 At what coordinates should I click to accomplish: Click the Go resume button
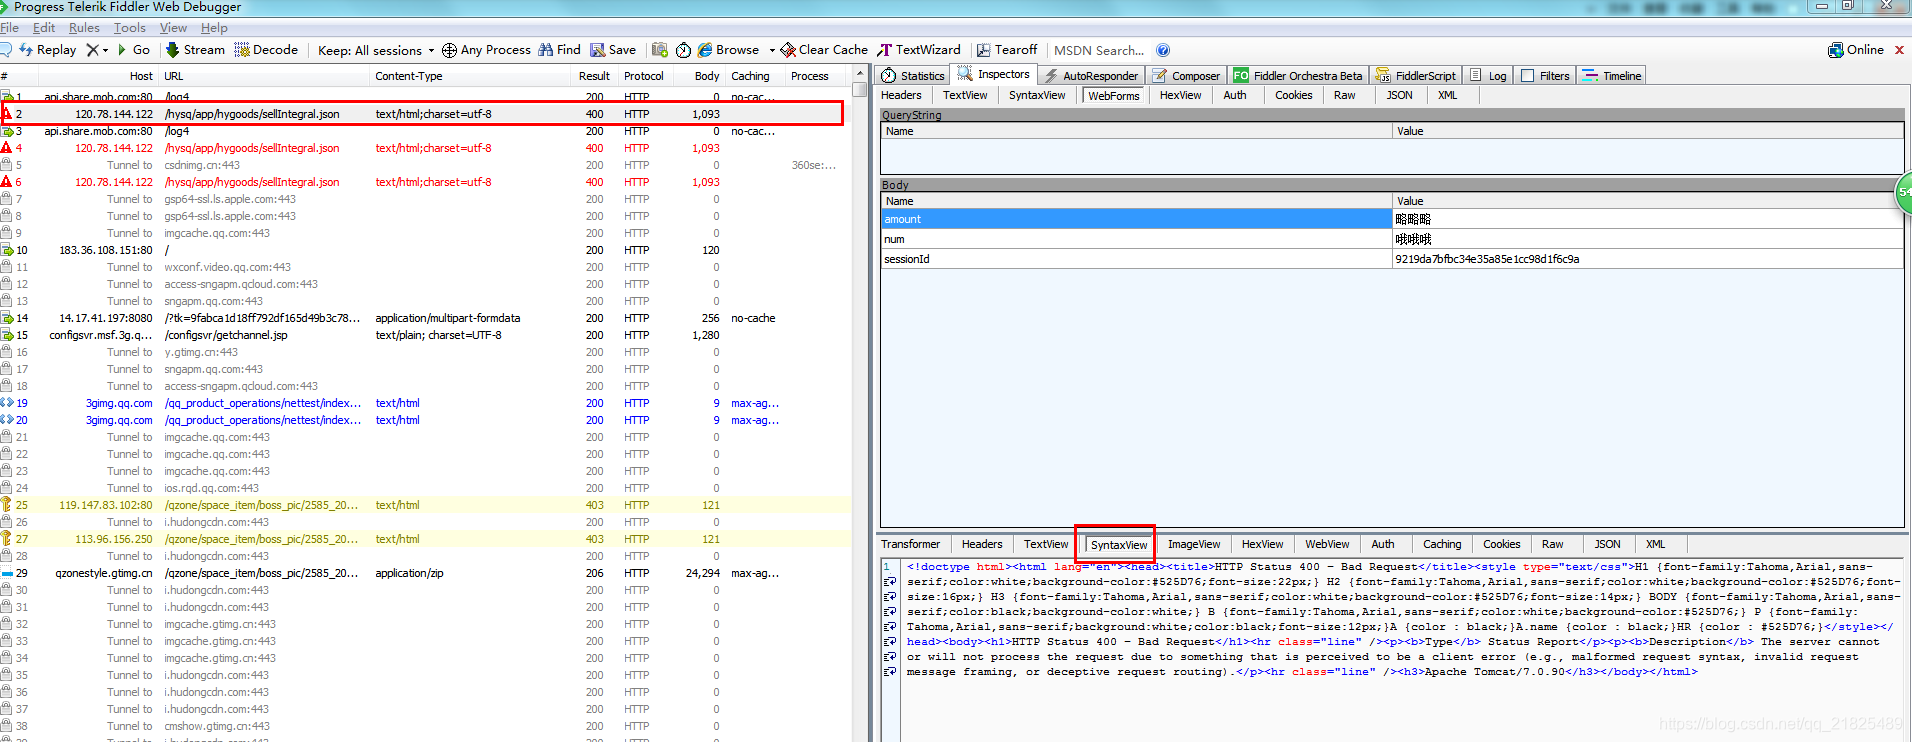133,50
